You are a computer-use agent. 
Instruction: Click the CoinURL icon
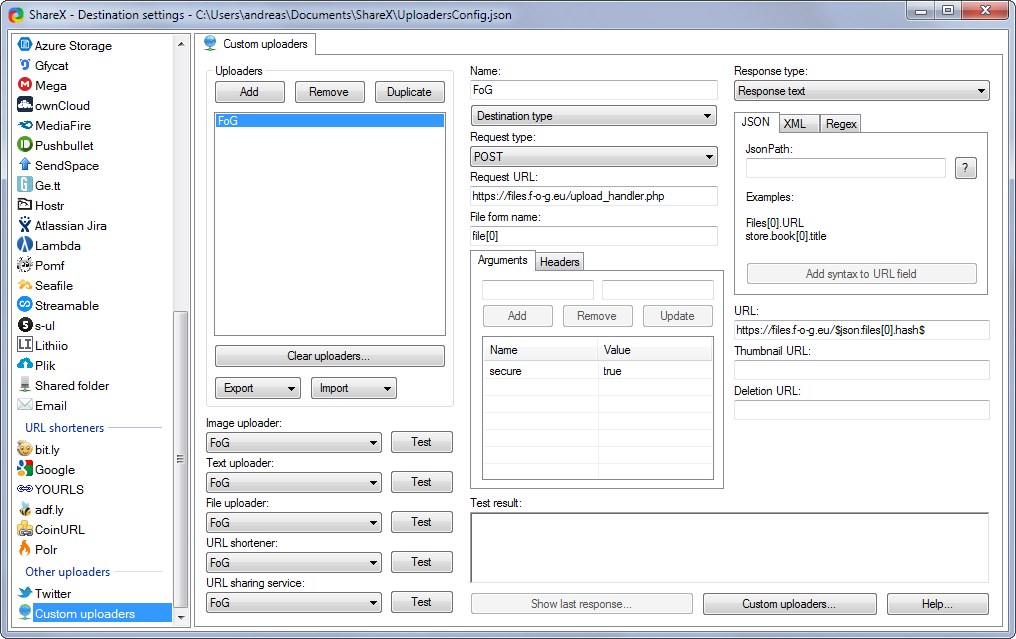click(25, 529)
